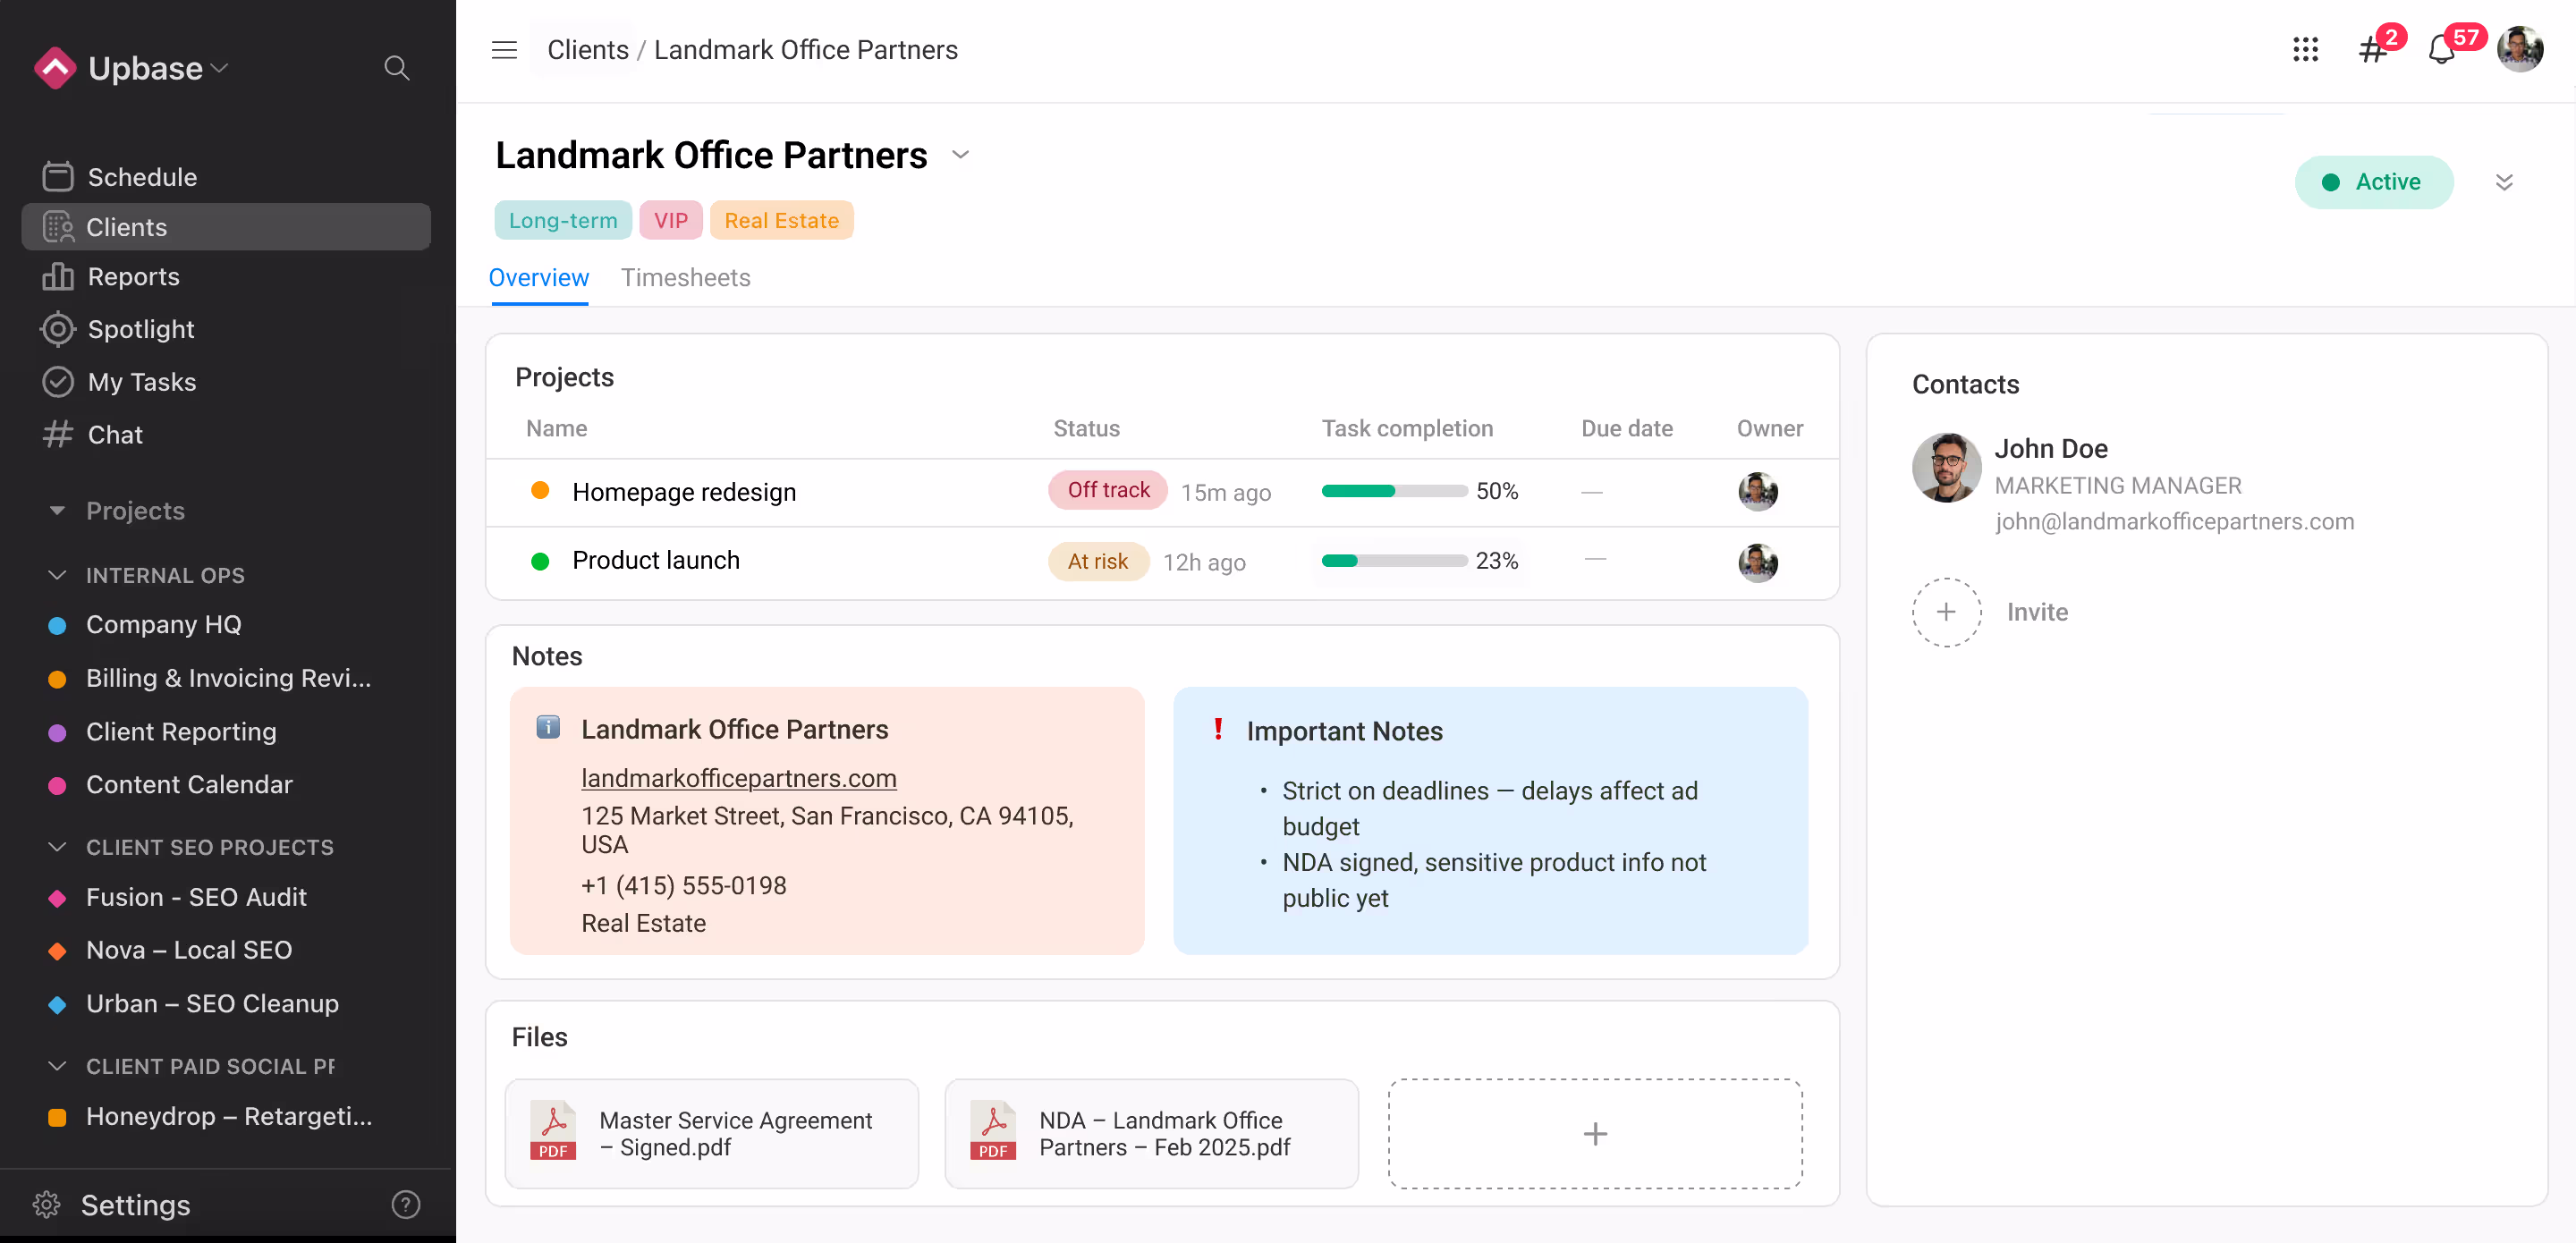Select Schedule in the sidebar
Screen dimensions: 2576x1243
(x=141, y=176)
